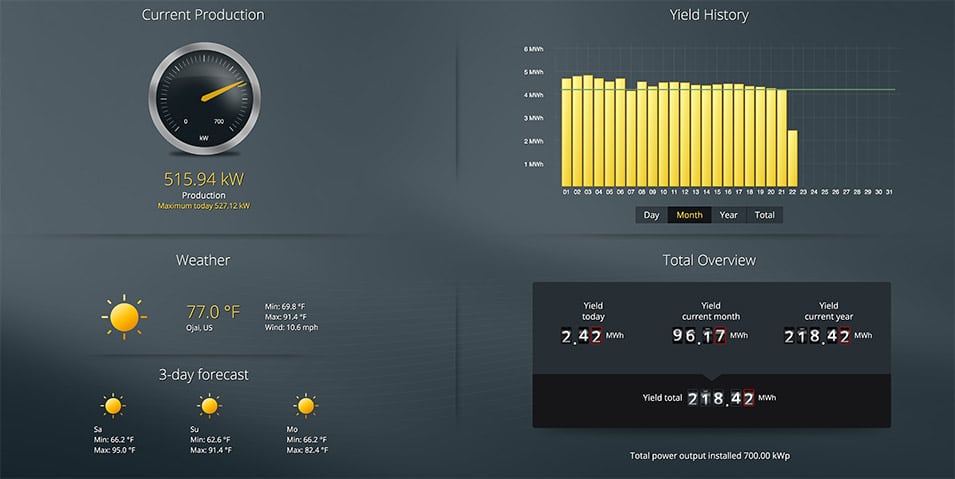Switch yield history to Year view
Image resolution: width=955 pixels, height=479 pixels.
[728, 215]
